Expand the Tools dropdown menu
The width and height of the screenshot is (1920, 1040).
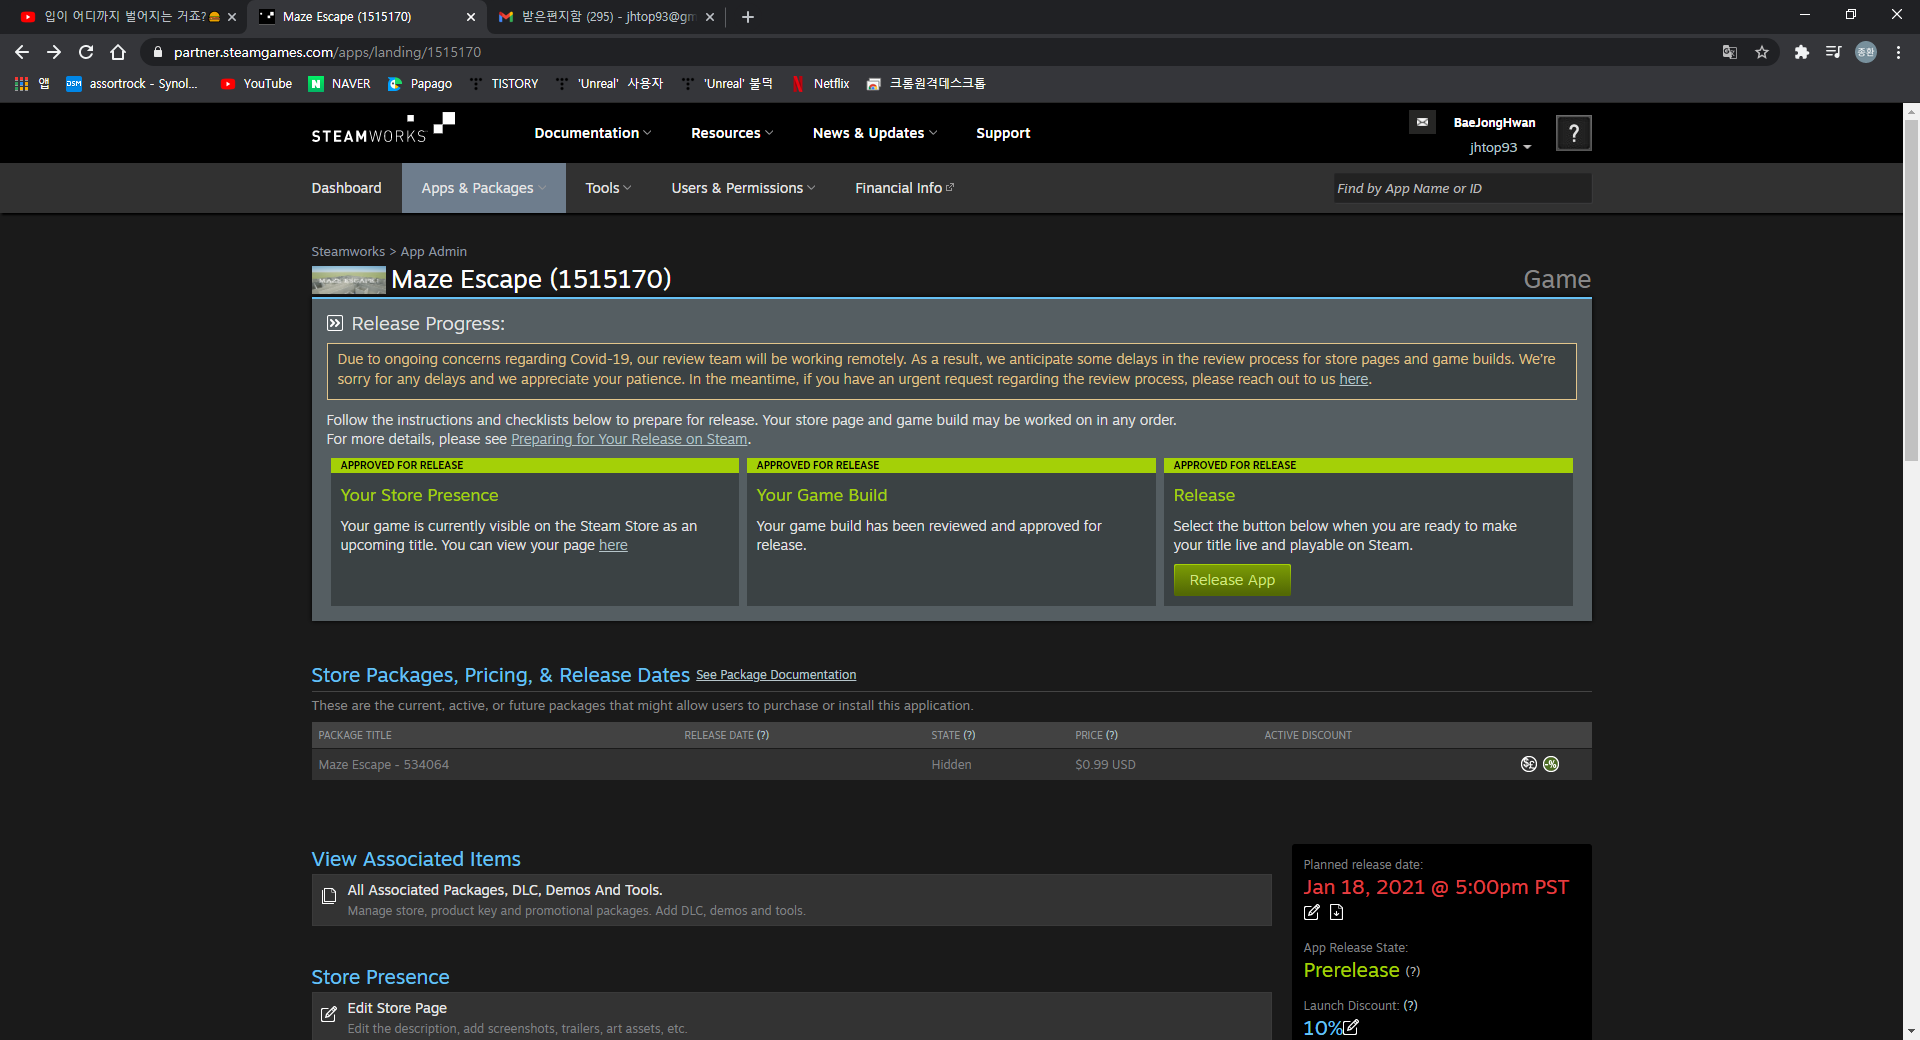click(608, 188)
